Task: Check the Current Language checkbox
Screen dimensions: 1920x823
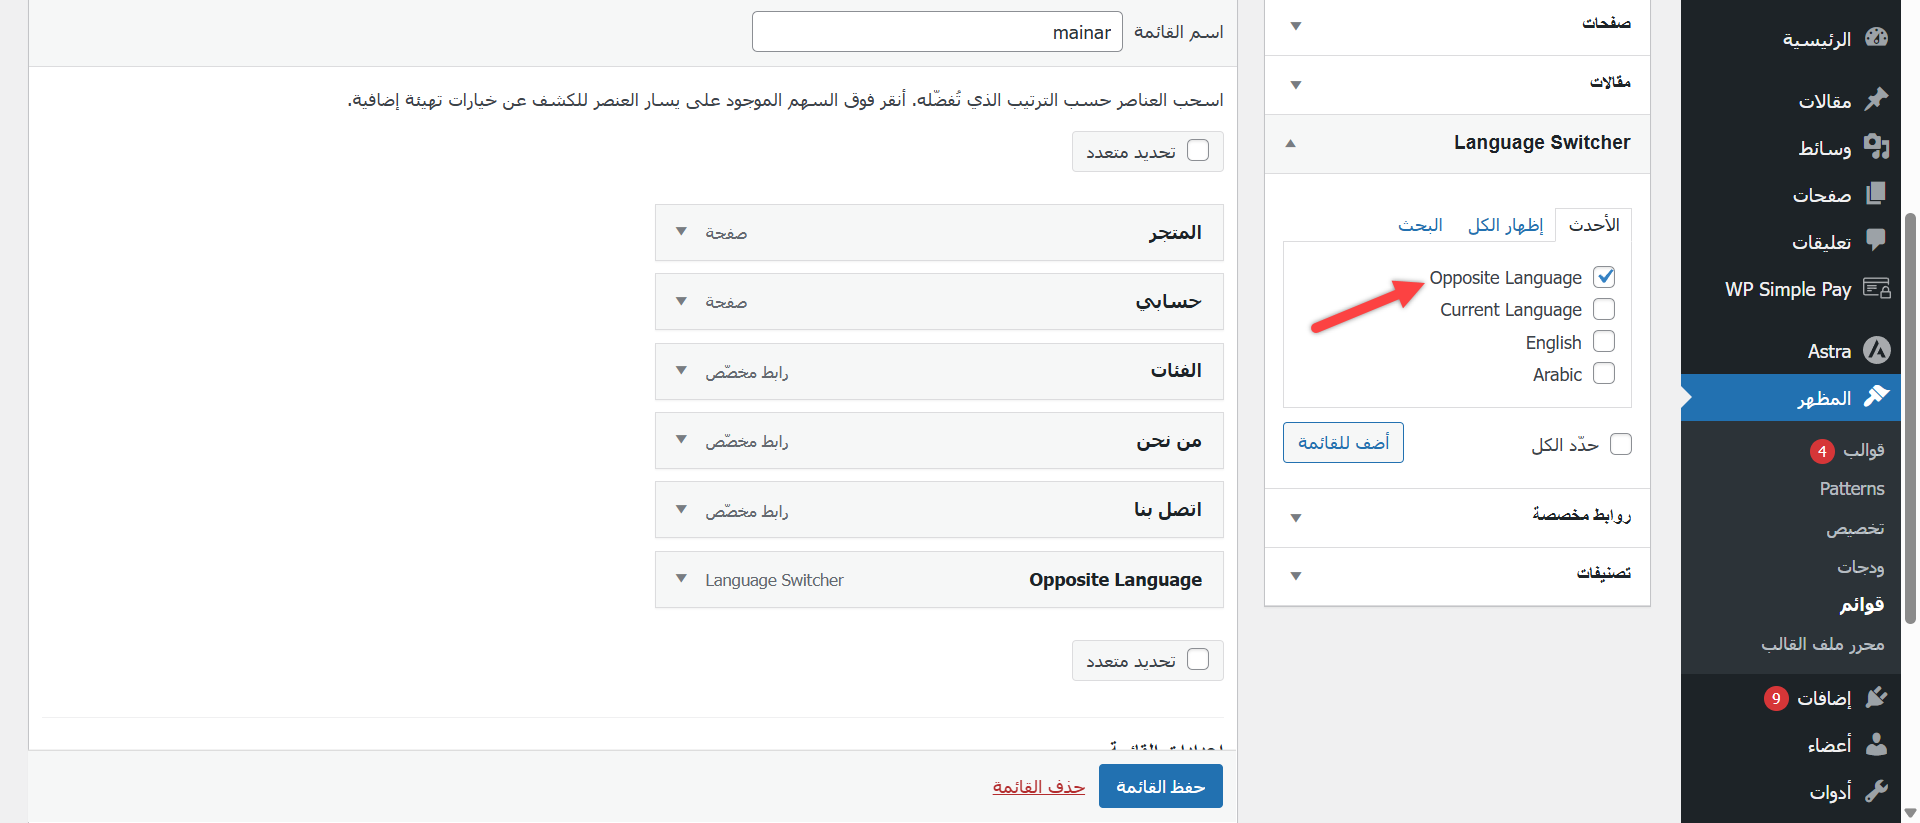Action: coord(1604,309)
